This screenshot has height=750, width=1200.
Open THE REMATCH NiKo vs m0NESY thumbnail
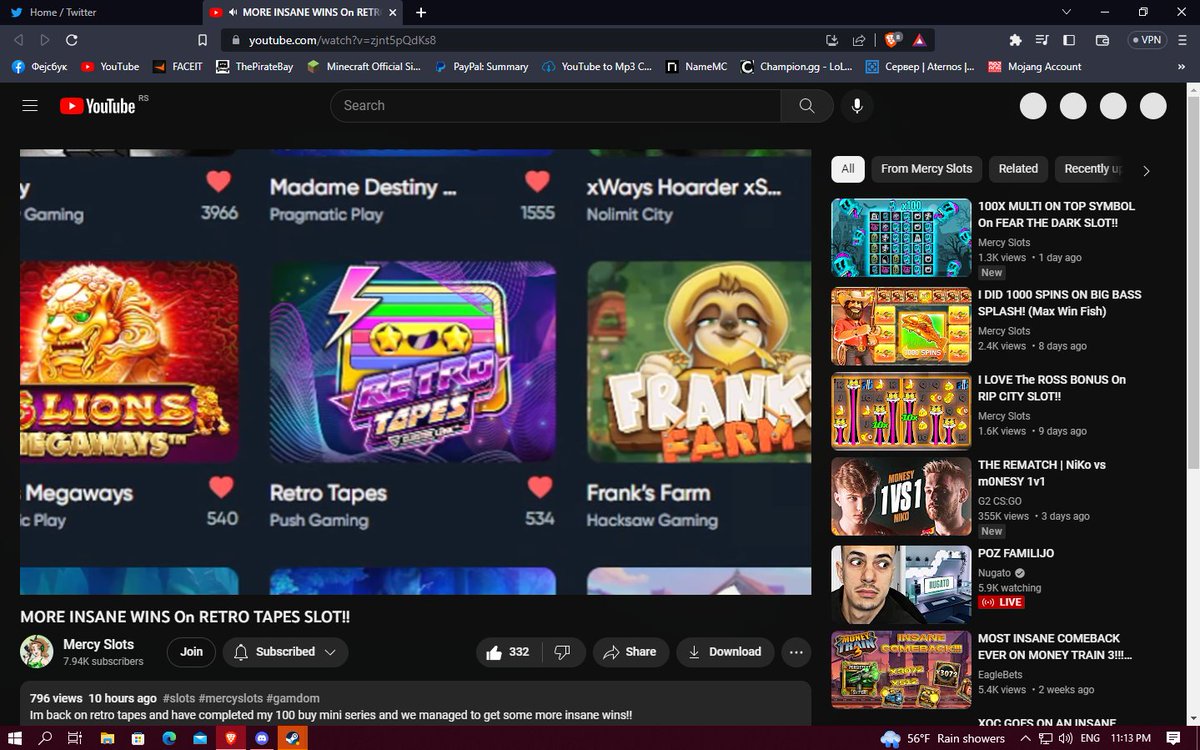click(901, 497)
